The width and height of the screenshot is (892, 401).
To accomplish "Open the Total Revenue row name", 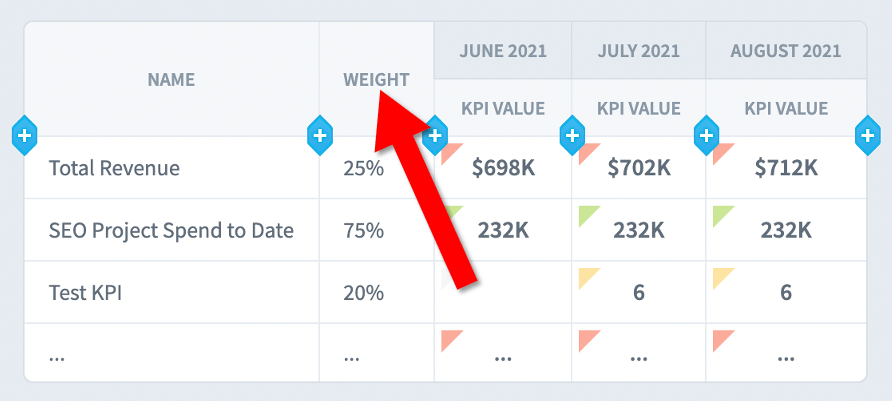I will point(114,168).
